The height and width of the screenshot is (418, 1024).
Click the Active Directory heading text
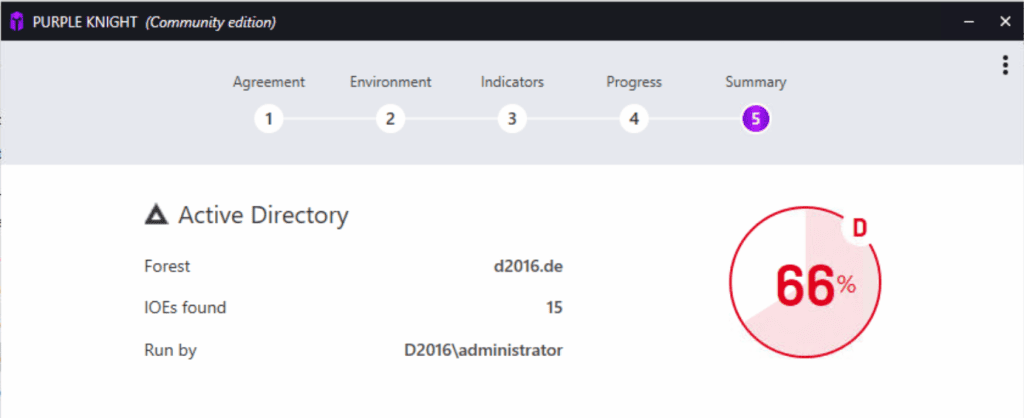[263, 214]
